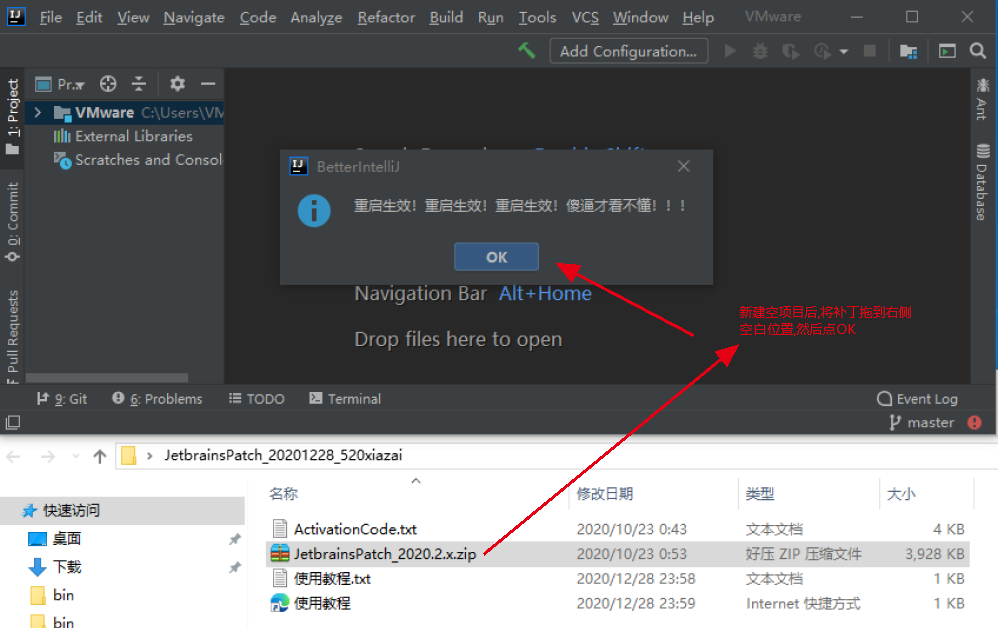Click the Debug bug icon in toolbar
The width and height of the screenshot is (998, 628).
760,51
